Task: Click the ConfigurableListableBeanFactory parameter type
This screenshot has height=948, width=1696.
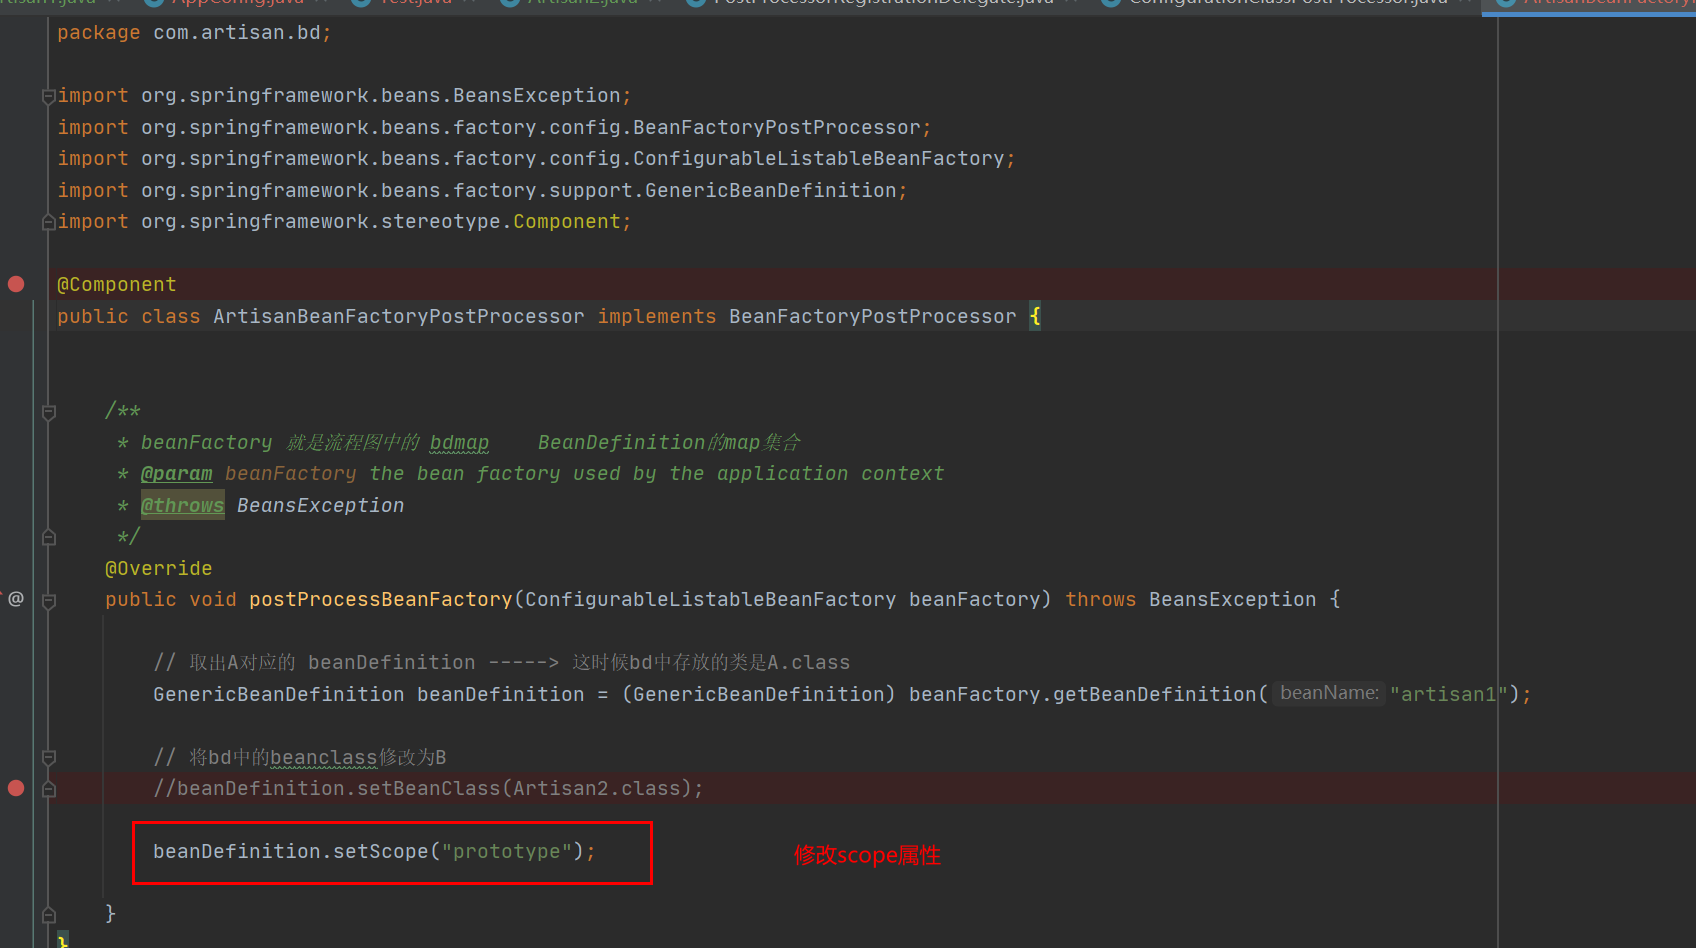Action: coord(710,600)
